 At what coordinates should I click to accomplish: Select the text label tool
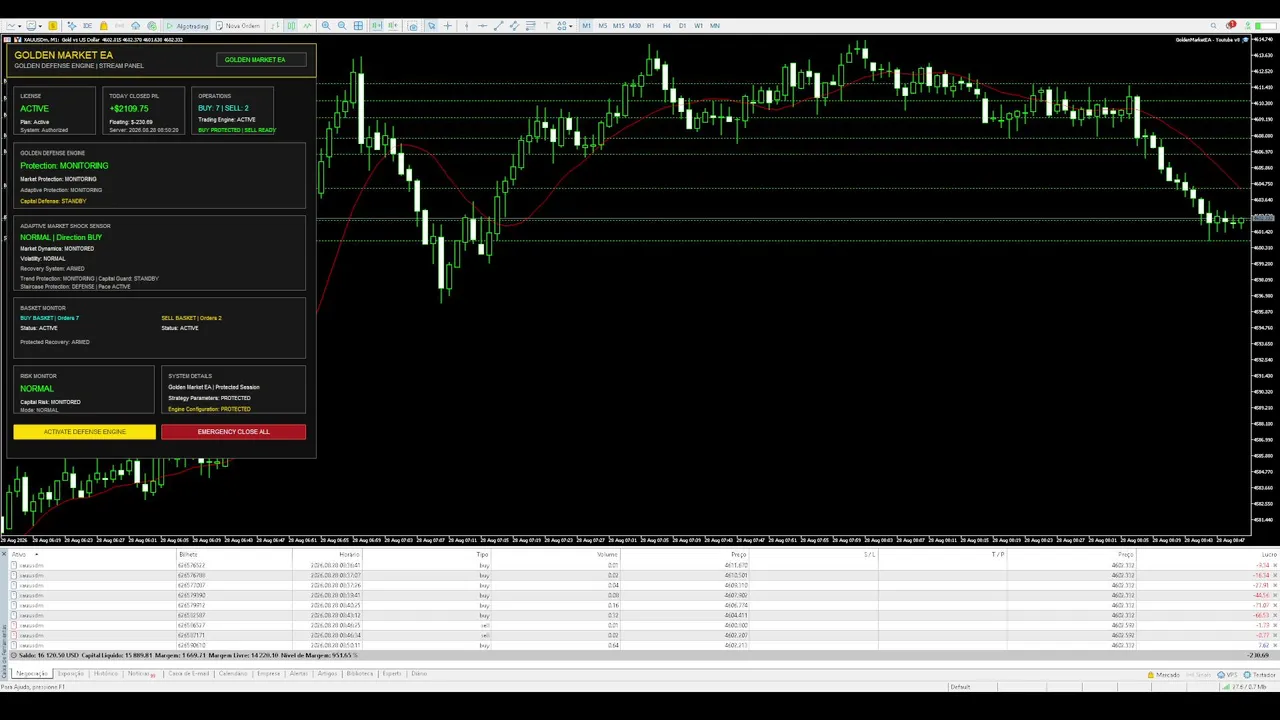click(546, 26)
